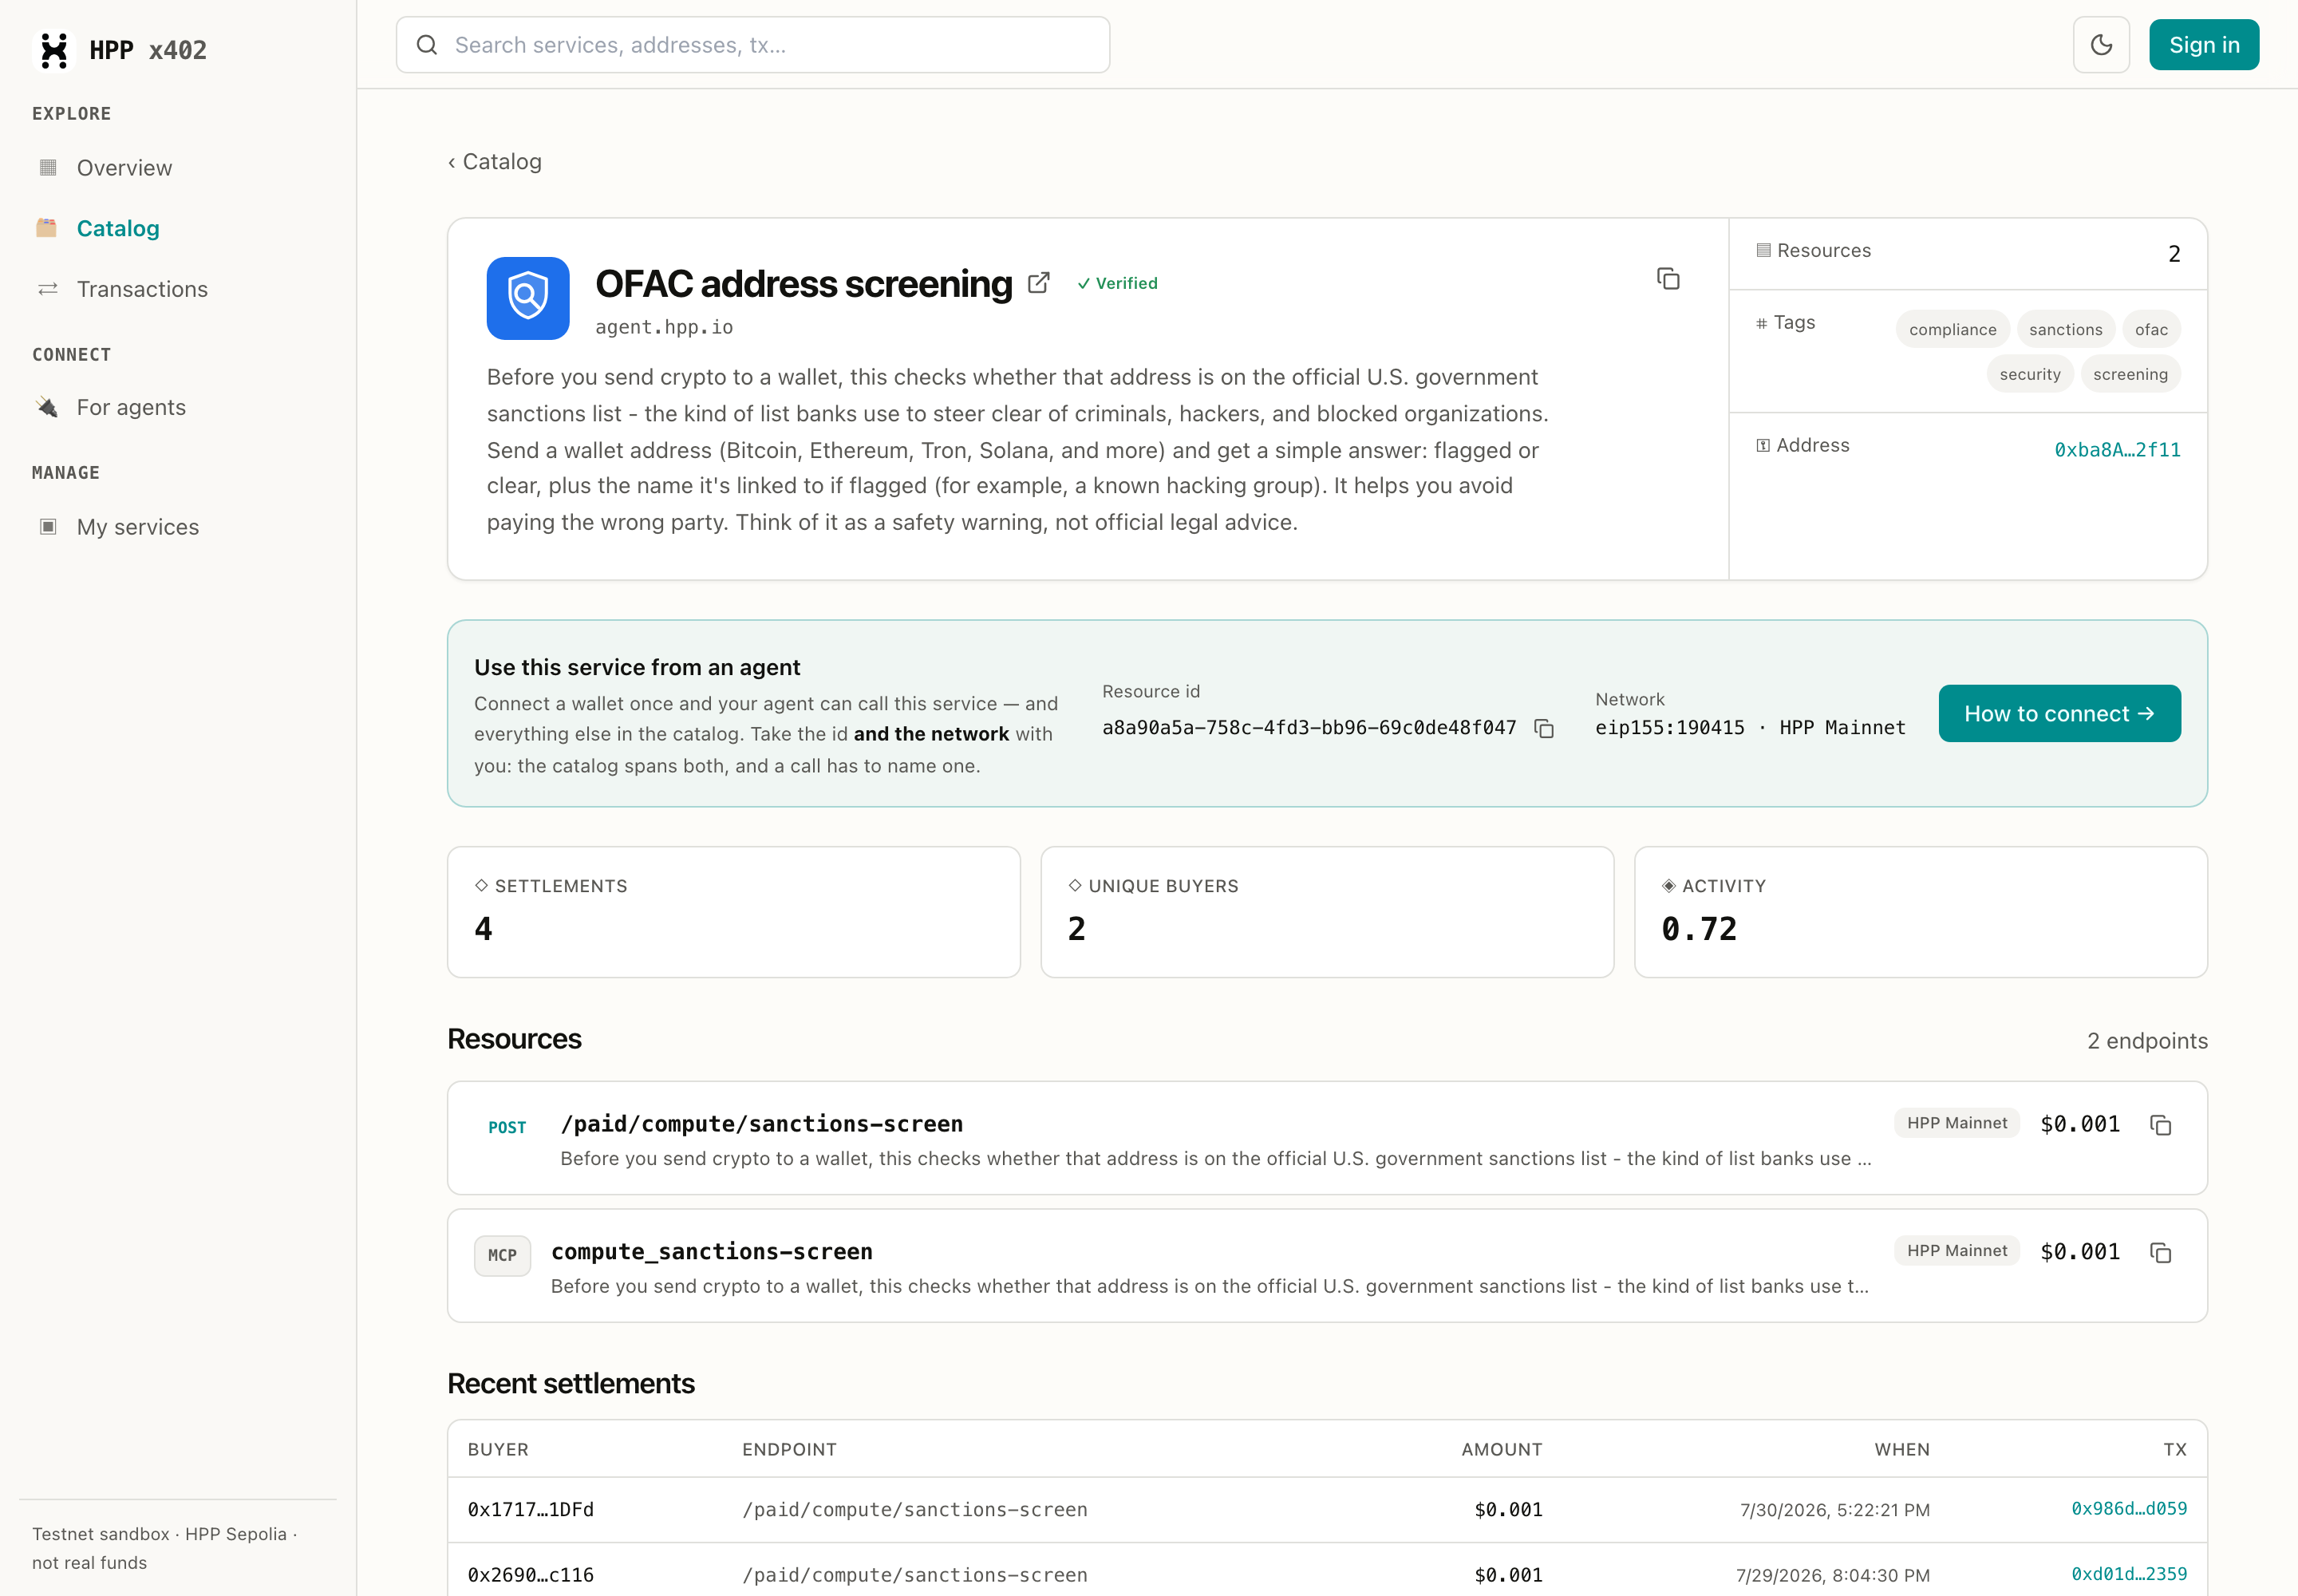The image size is (2298, 1596).
Task: Open the Overview page in sidebar
Action: [124, 168]
